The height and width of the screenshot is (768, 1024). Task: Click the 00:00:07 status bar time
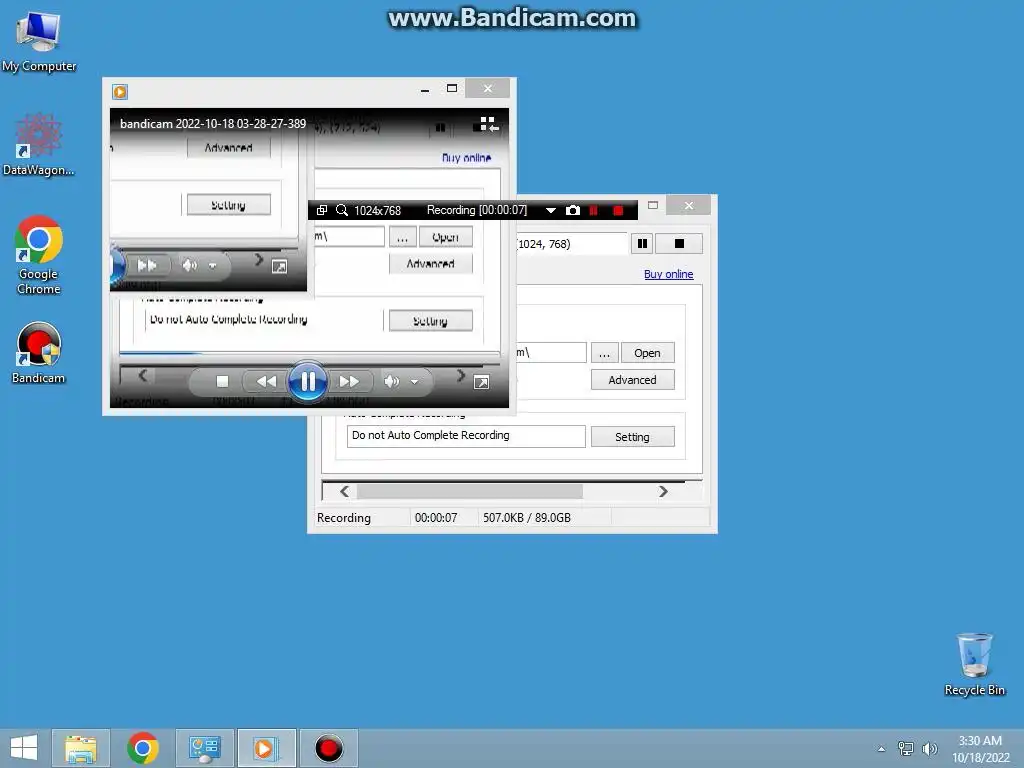click(x=436, y=518)
